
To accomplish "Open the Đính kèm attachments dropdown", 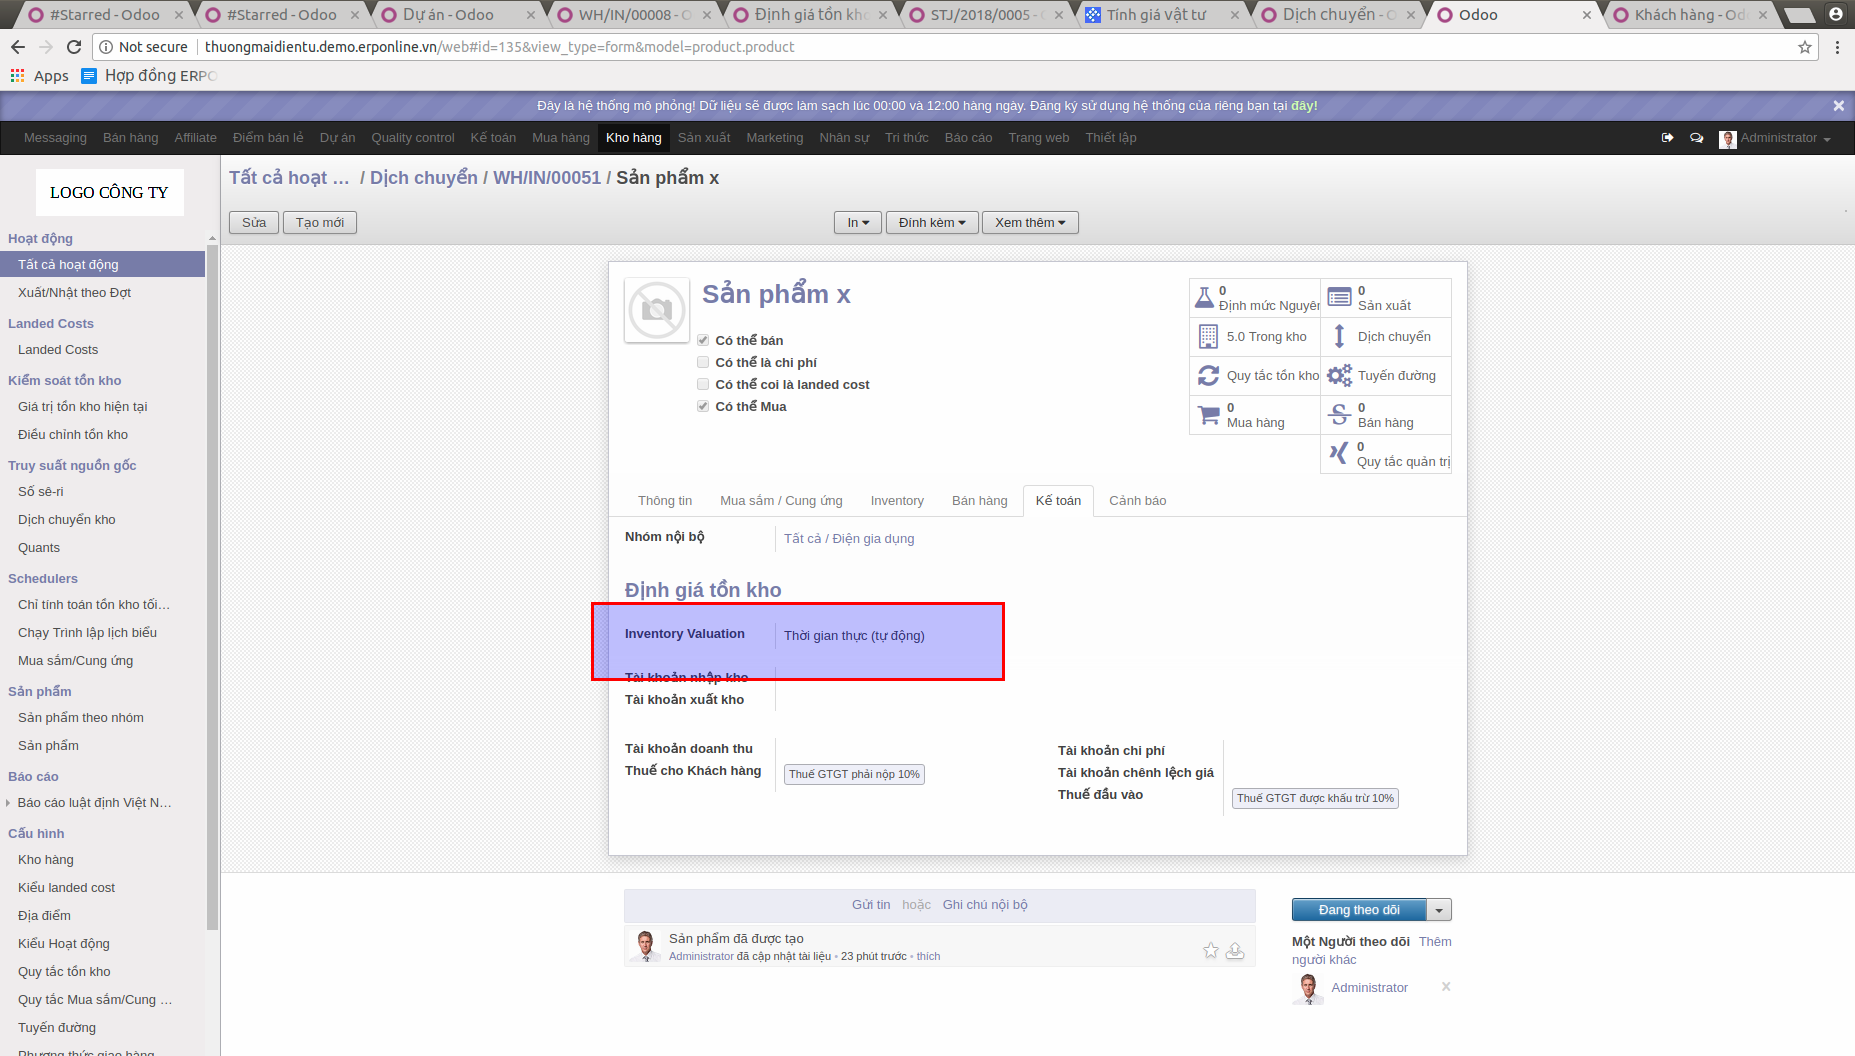I will (932, 223).
